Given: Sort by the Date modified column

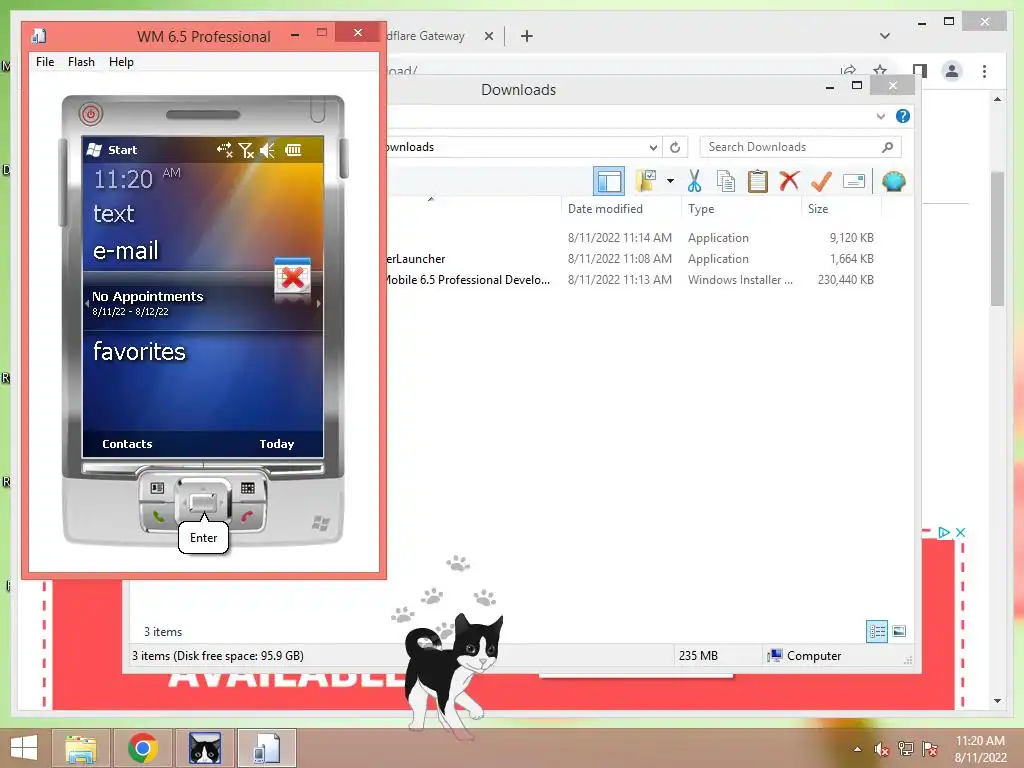Looking at the screenshot, I should [x=605, y=209].
